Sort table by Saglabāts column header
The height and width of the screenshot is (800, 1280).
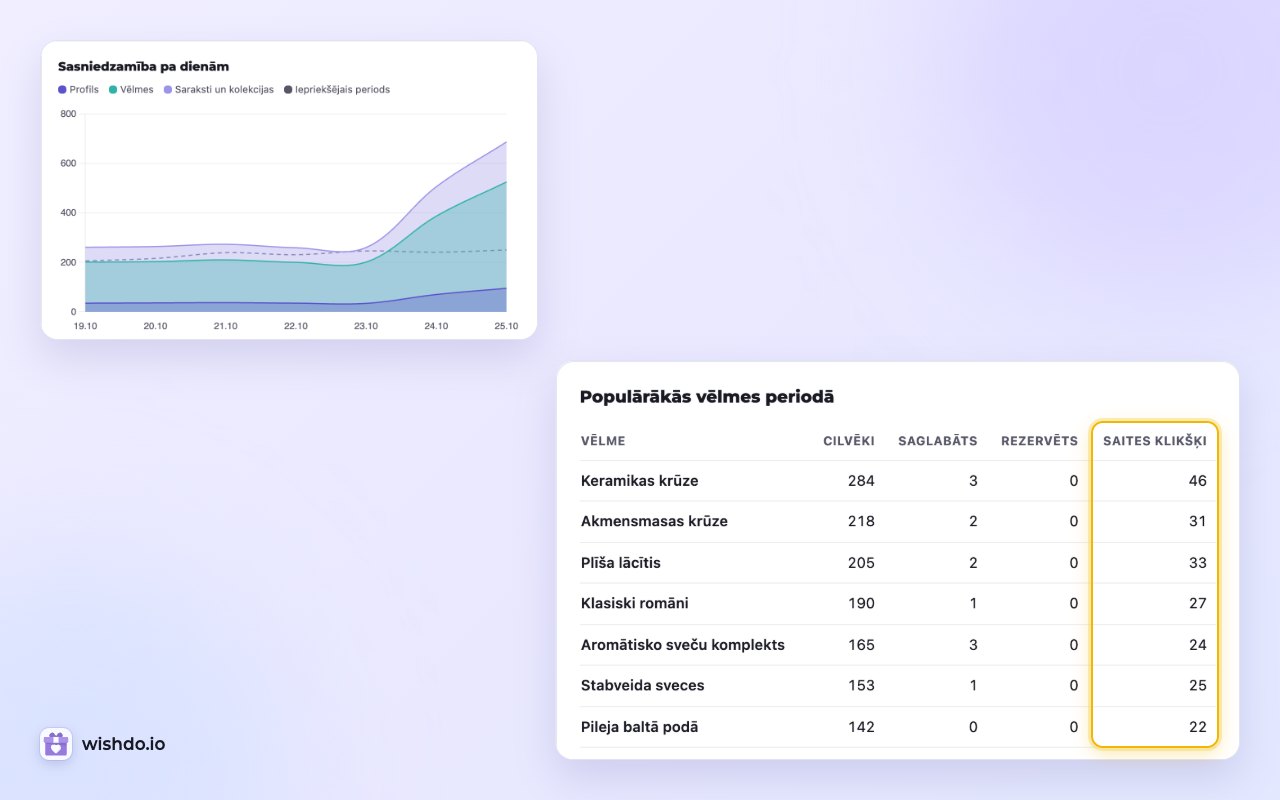(938, 441)
